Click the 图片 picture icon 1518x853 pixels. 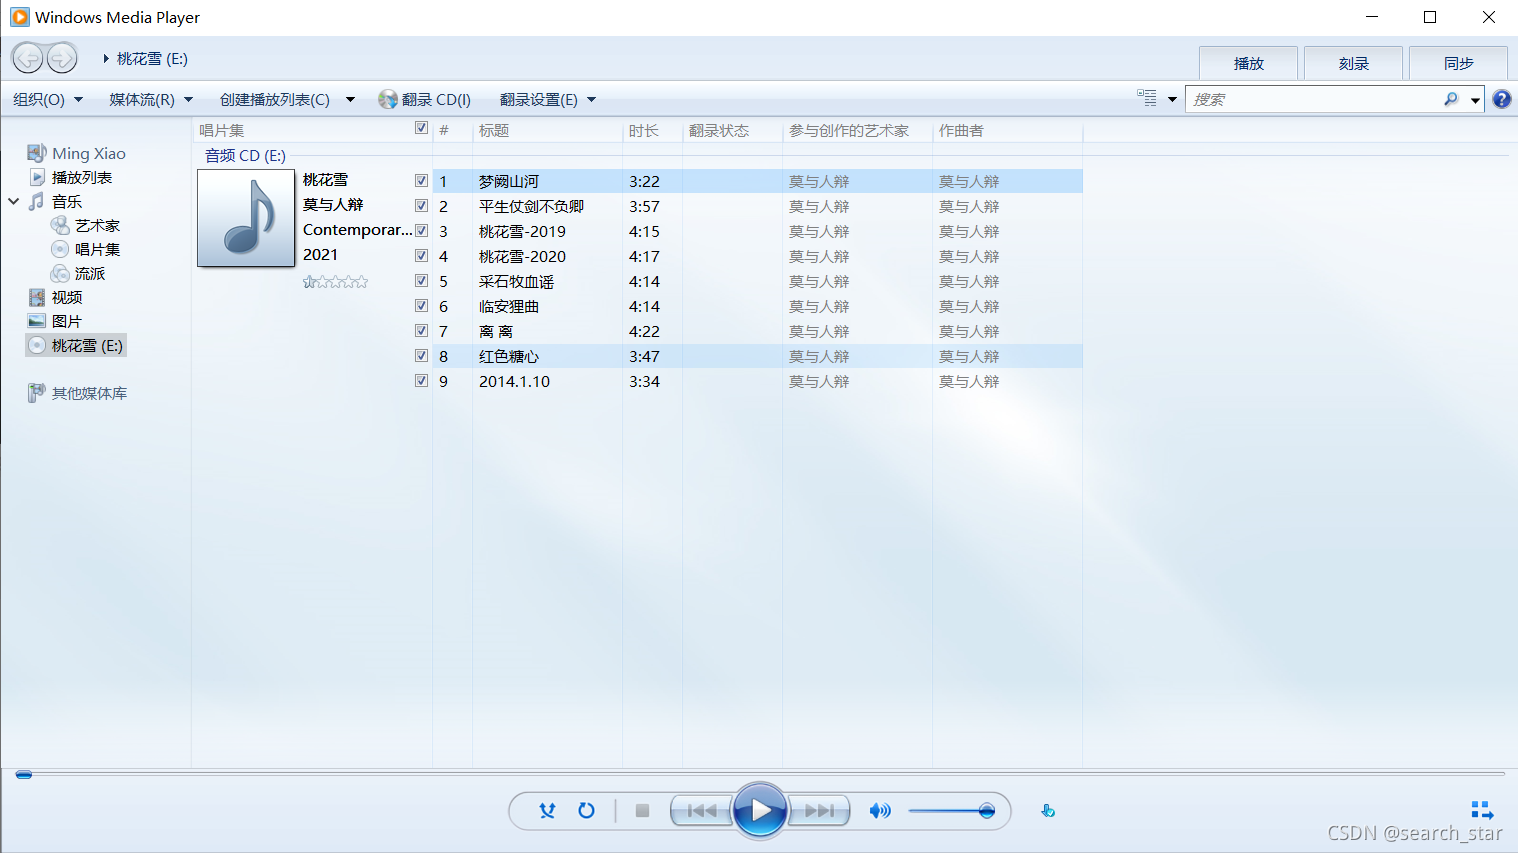[37, 321]
